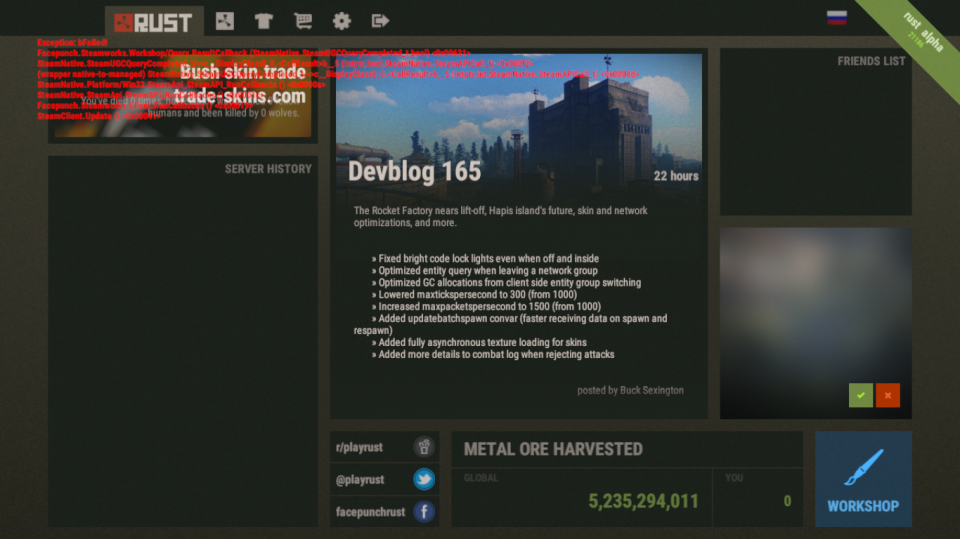Change language via Russian flag icon

[837, 18]
